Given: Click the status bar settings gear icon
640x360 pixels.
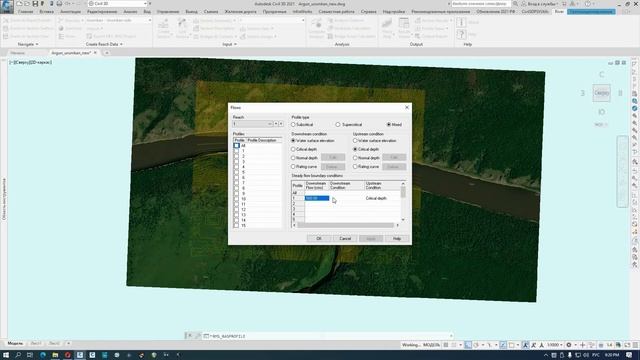Looking at the screenshot, I should (569, 345).
